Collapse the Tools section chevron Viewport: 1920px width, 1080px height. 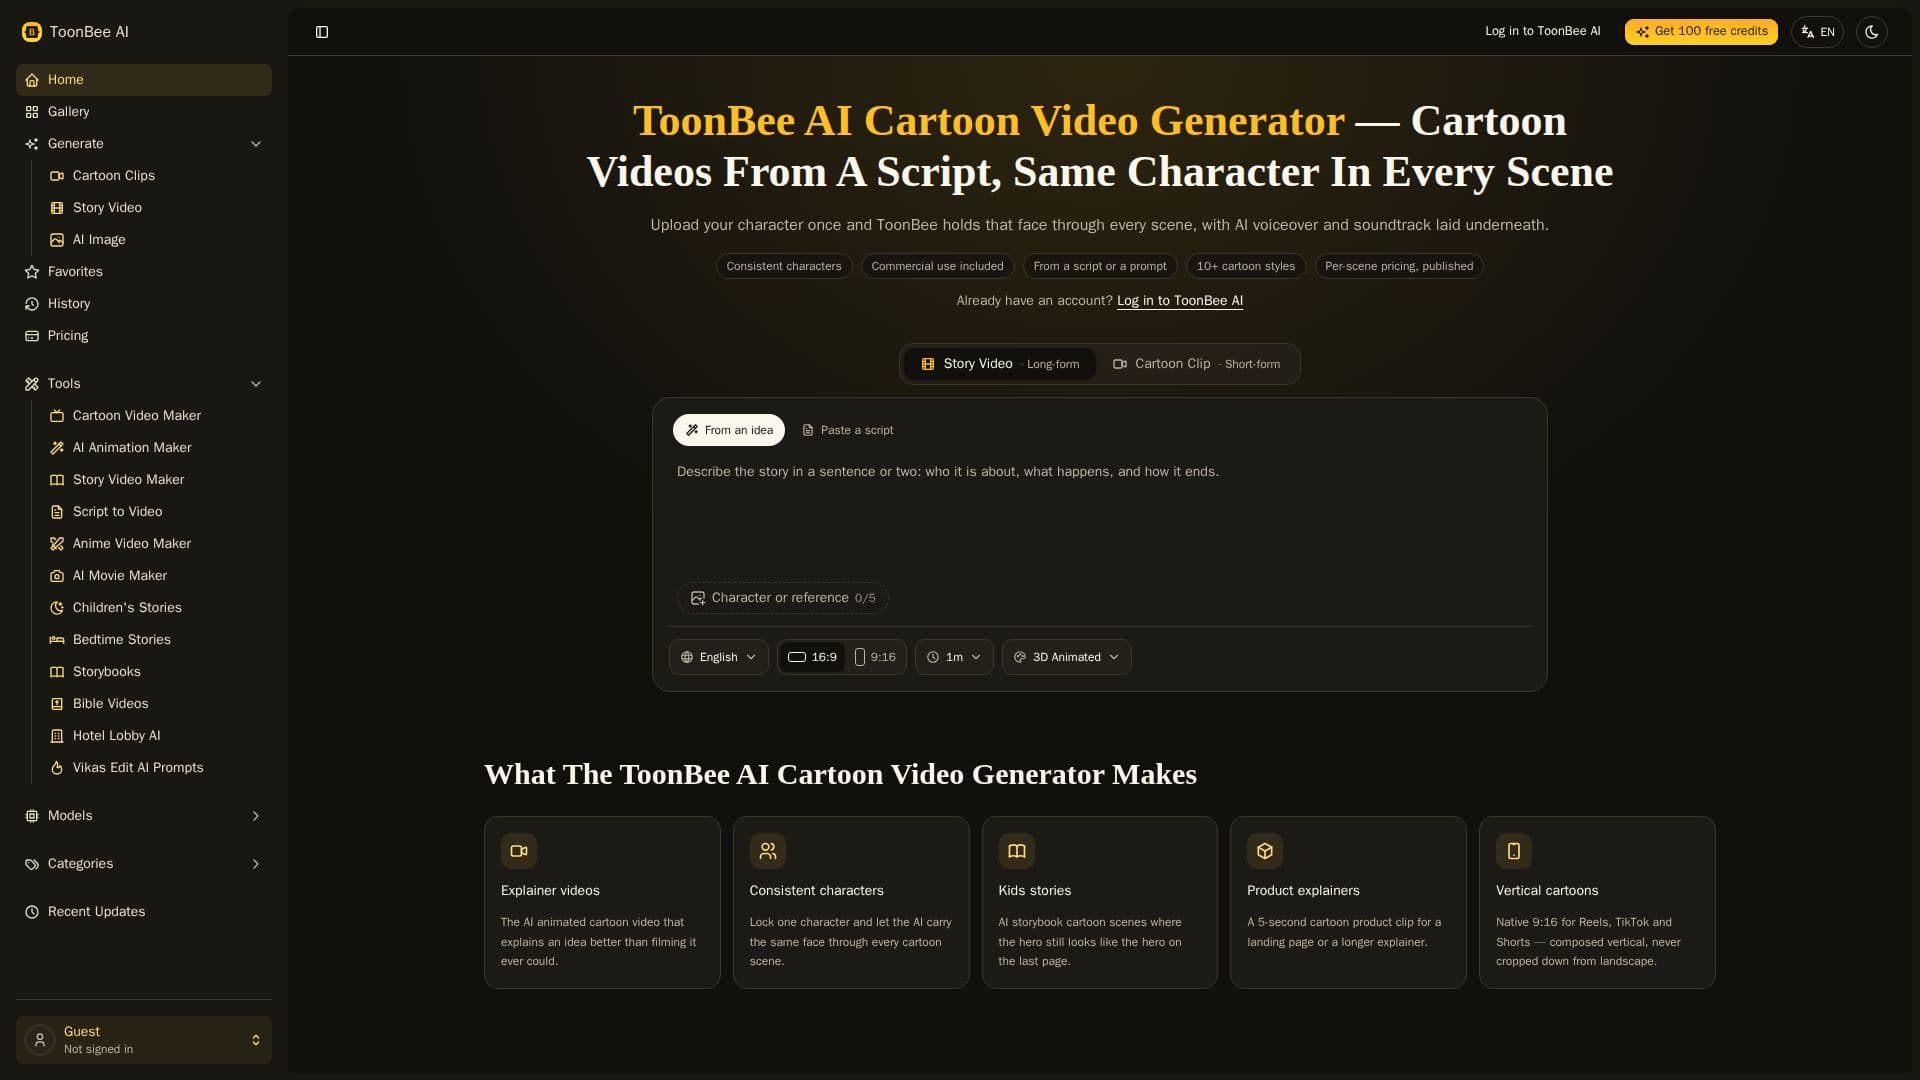(x=256, y=384)
